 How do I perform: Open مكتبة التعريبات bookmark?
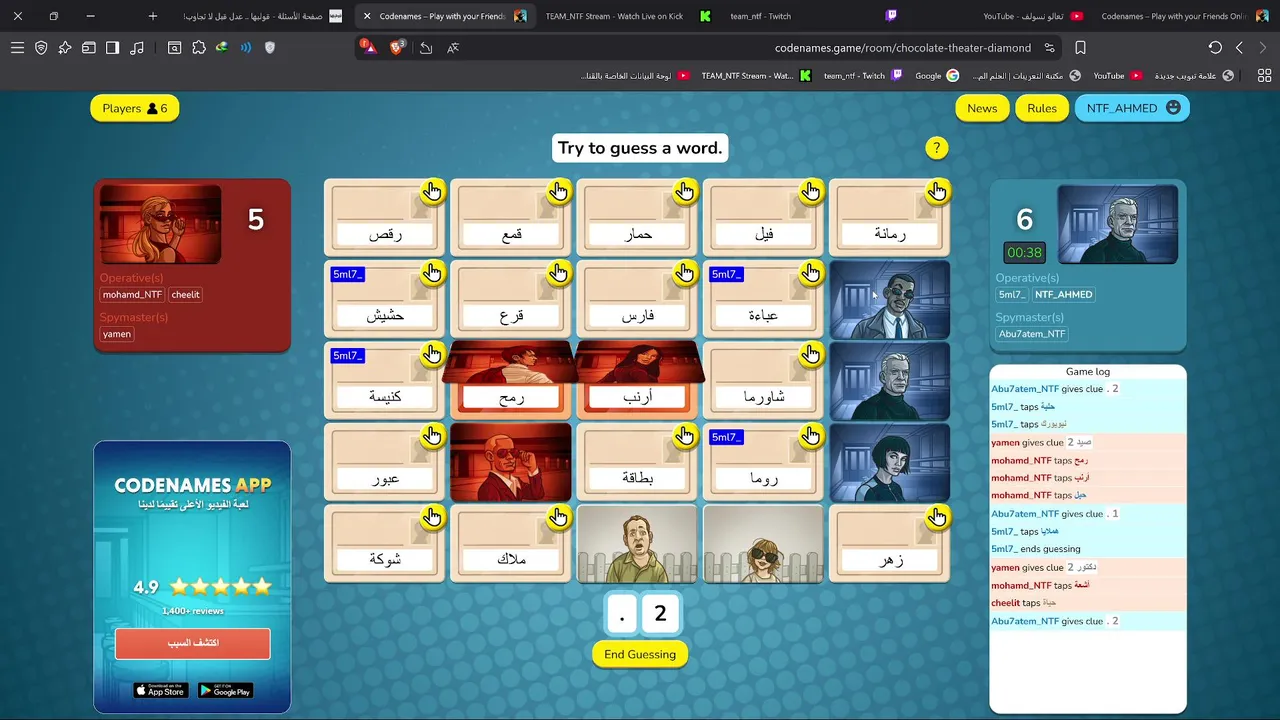1026,75
